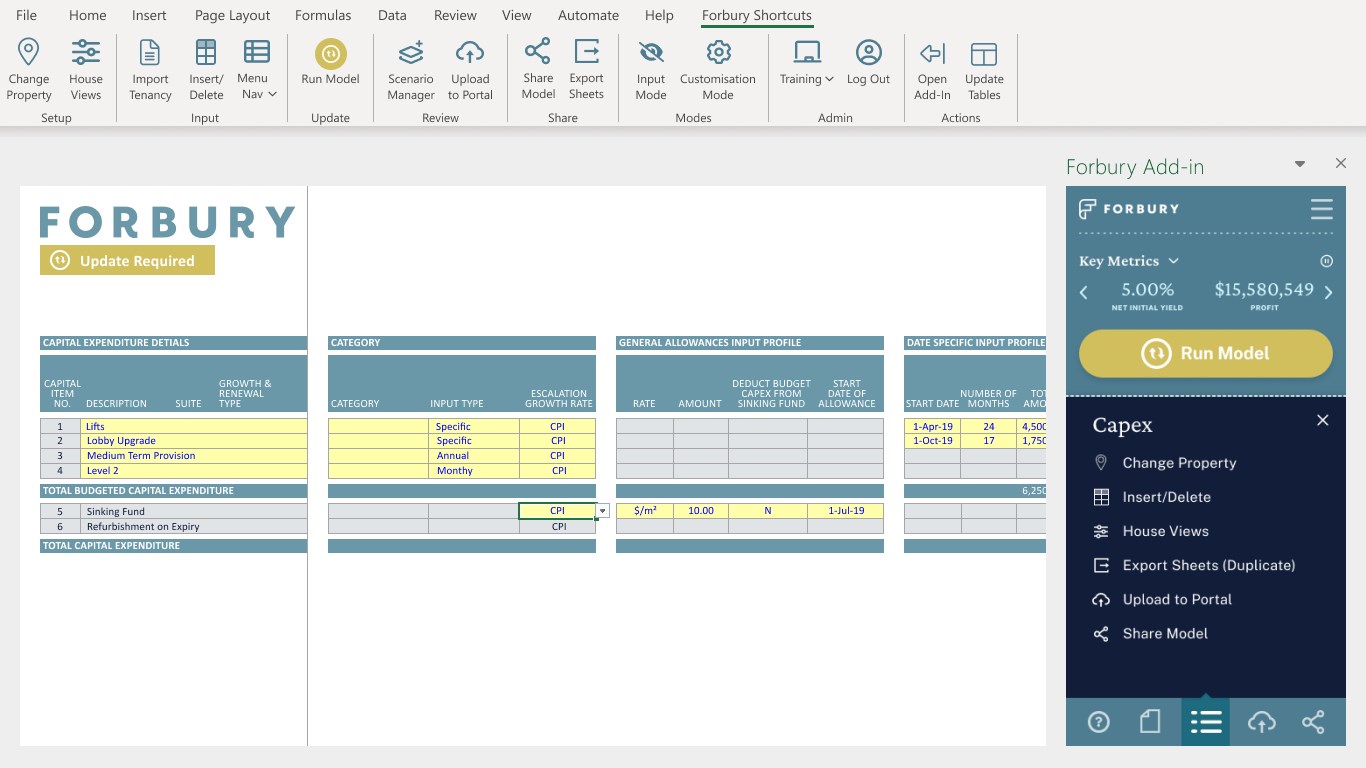Open Forbury Add-in pane options arrow
This screenshot has height=768, width=1366.
tap(1300, 164)
